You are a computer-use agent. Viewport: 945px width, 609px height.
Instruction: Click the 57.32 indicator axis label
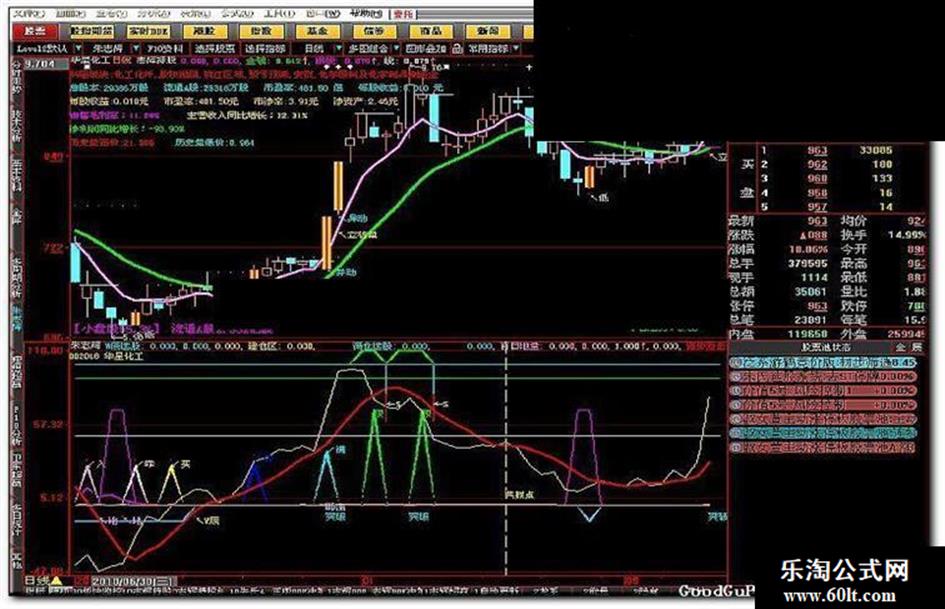48,424
